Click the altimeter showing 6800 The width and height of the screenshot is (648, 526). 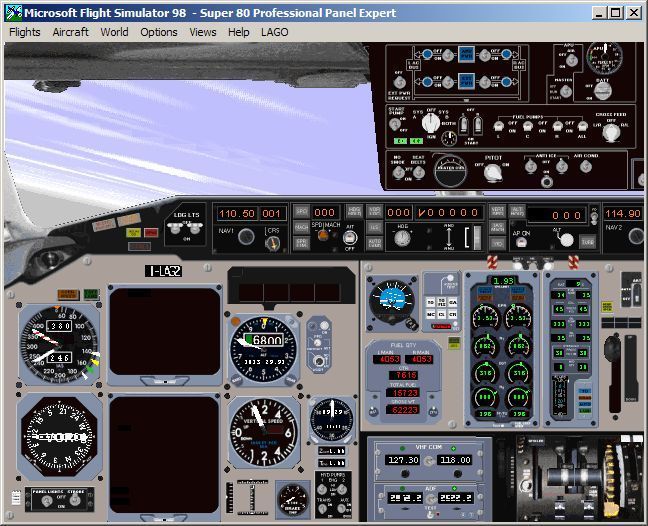263,350
